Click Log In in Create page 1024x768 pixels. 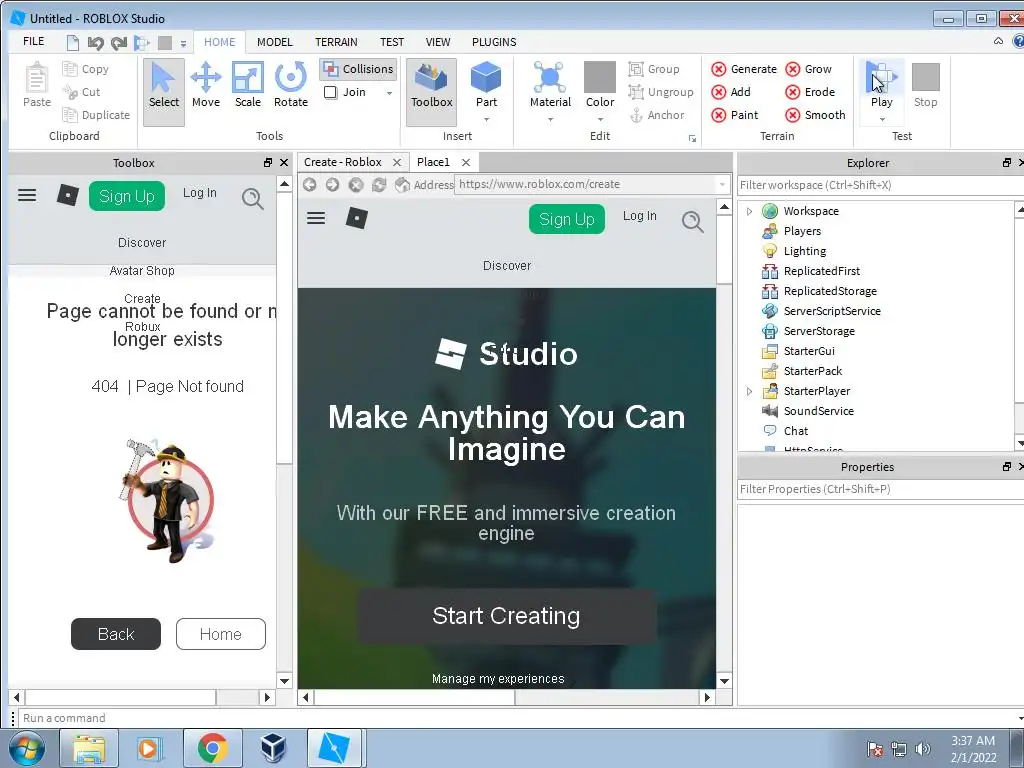point(639,216)
